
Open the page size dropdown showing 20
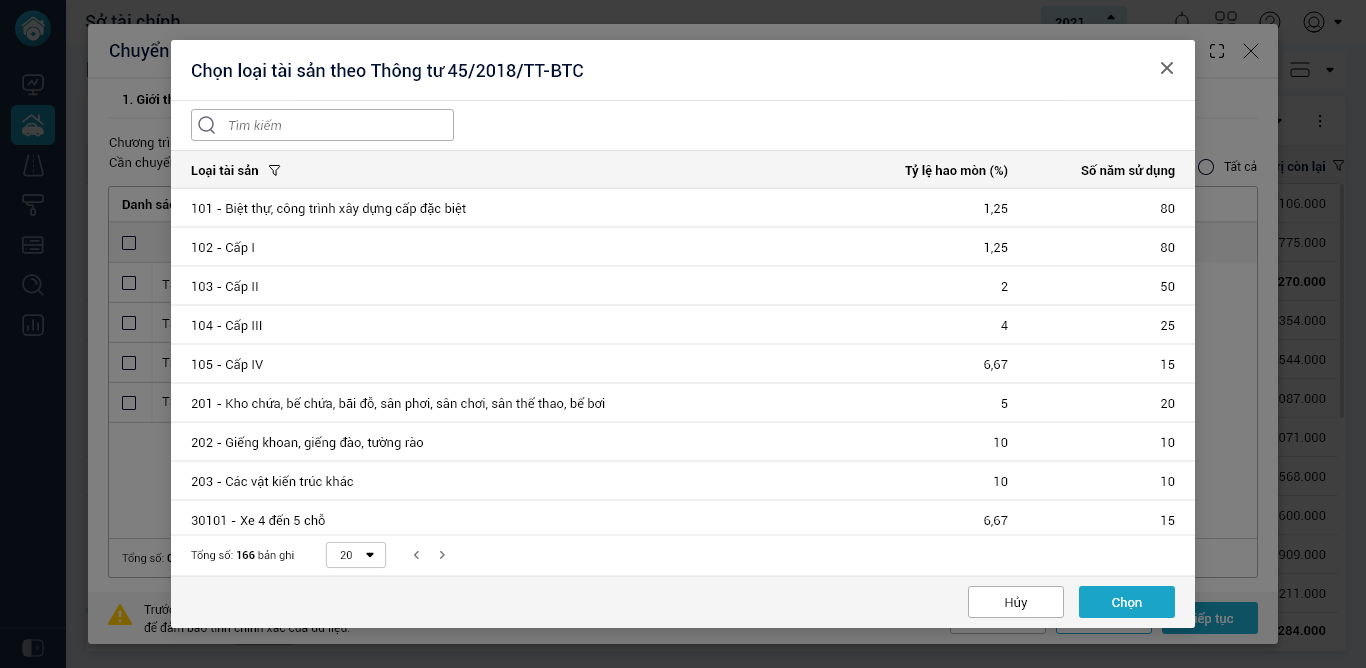click(x=356, y=555)
